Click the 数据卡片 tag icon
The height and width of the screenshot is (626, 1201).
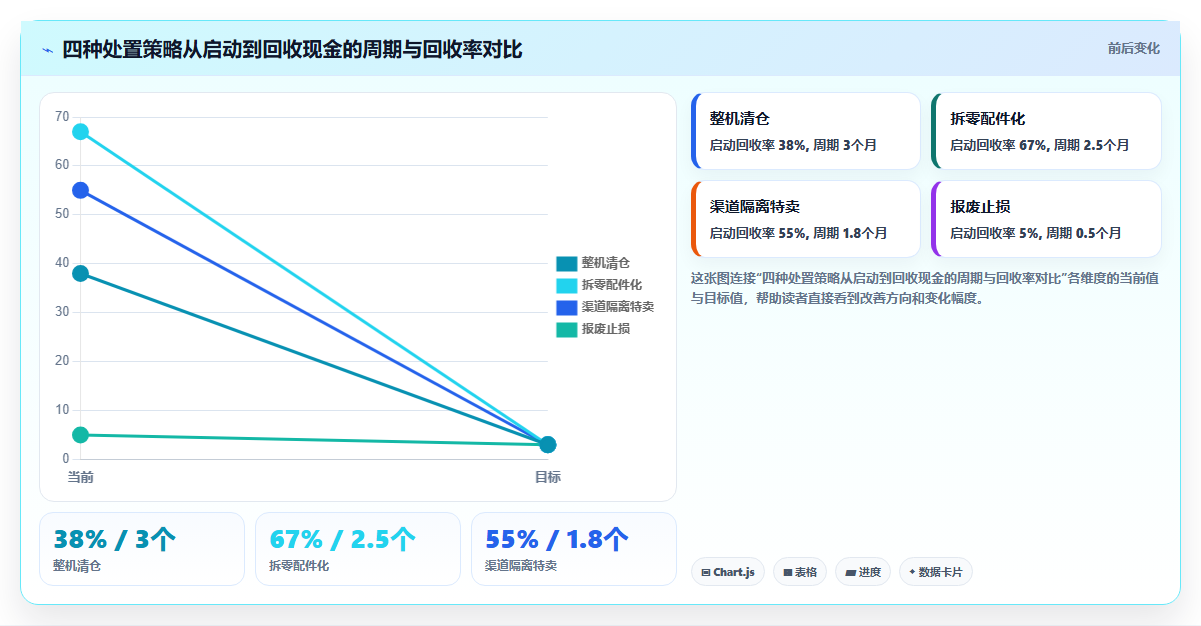pyautogui.click(x=912, y=572)
